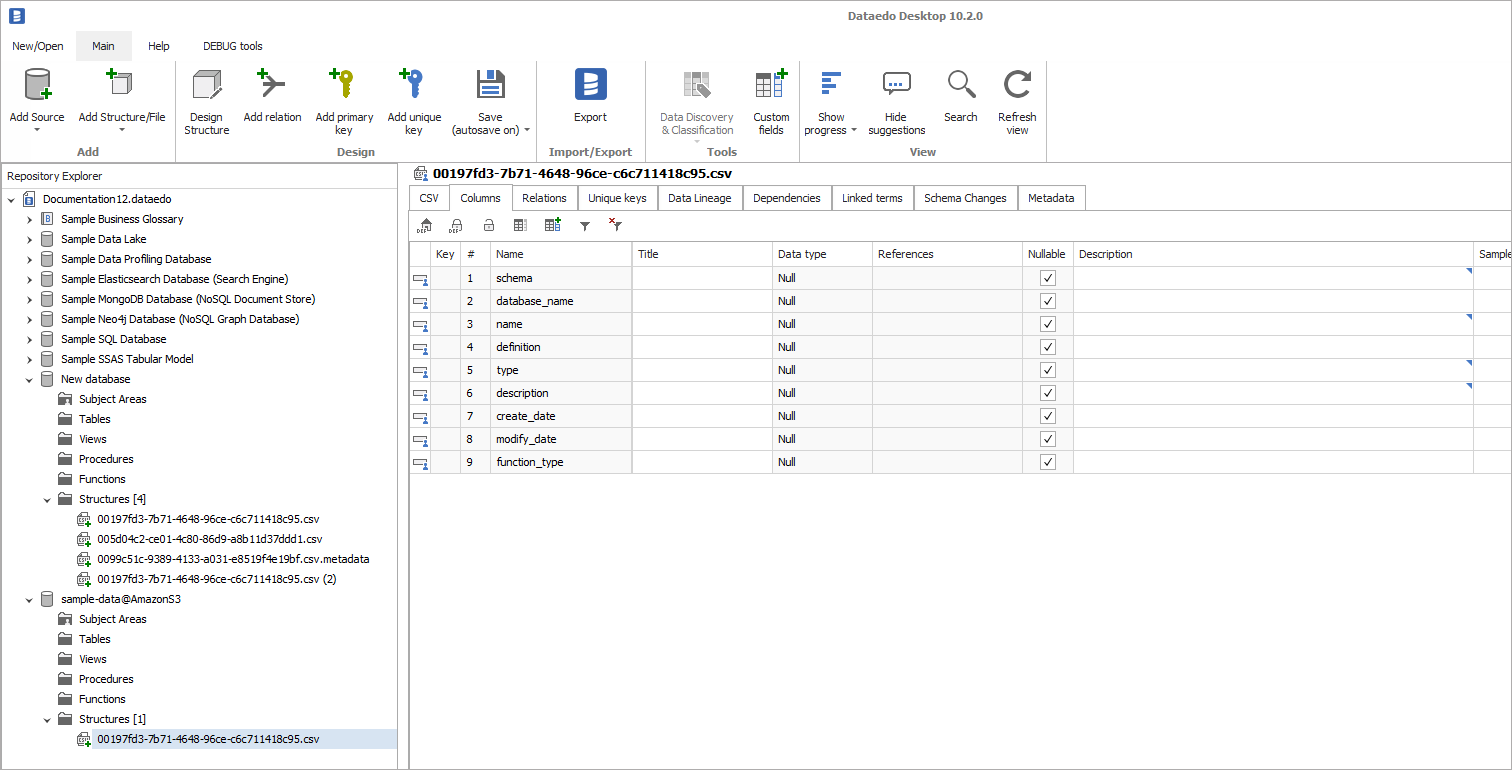
Task: Uncheck Nullable for the schema column
Action: click(1047, 278)
